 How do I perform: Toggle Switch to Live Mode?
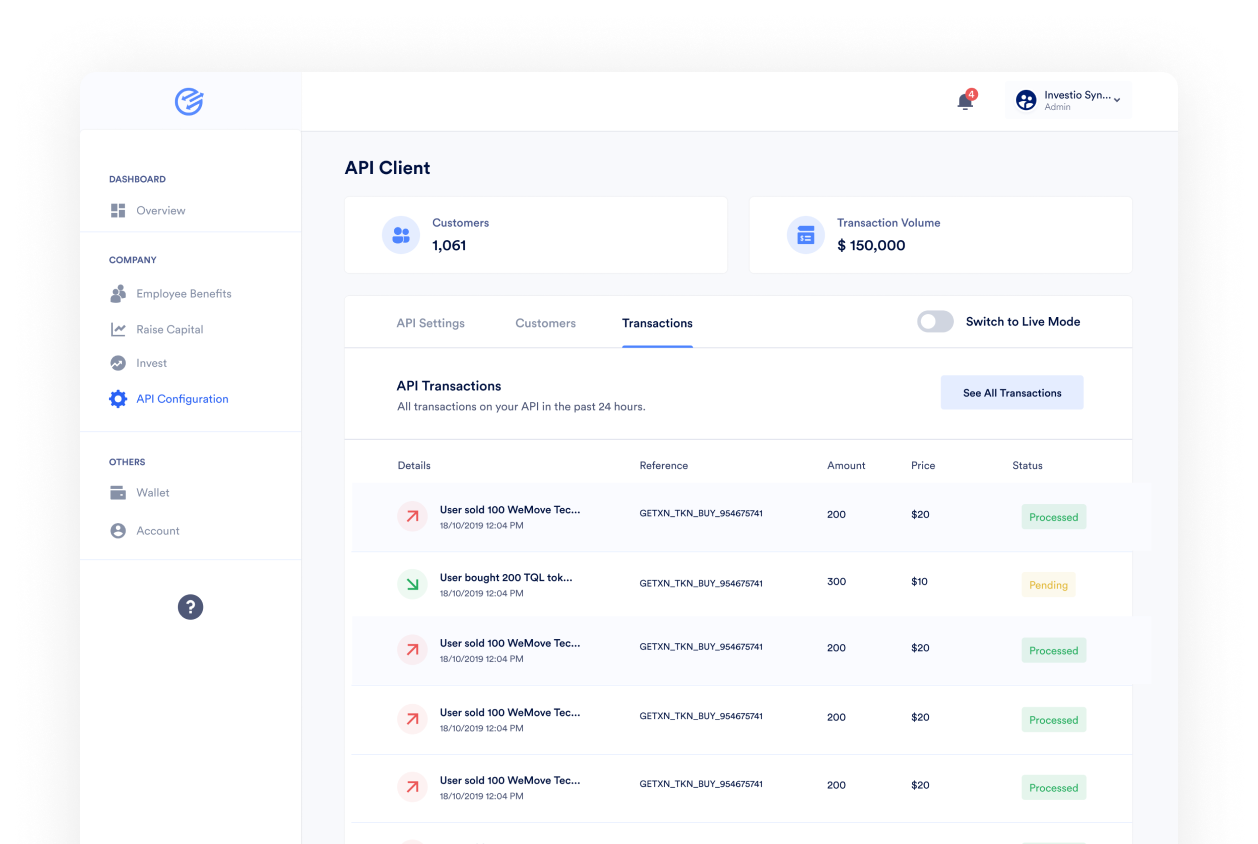coord(935,321)
